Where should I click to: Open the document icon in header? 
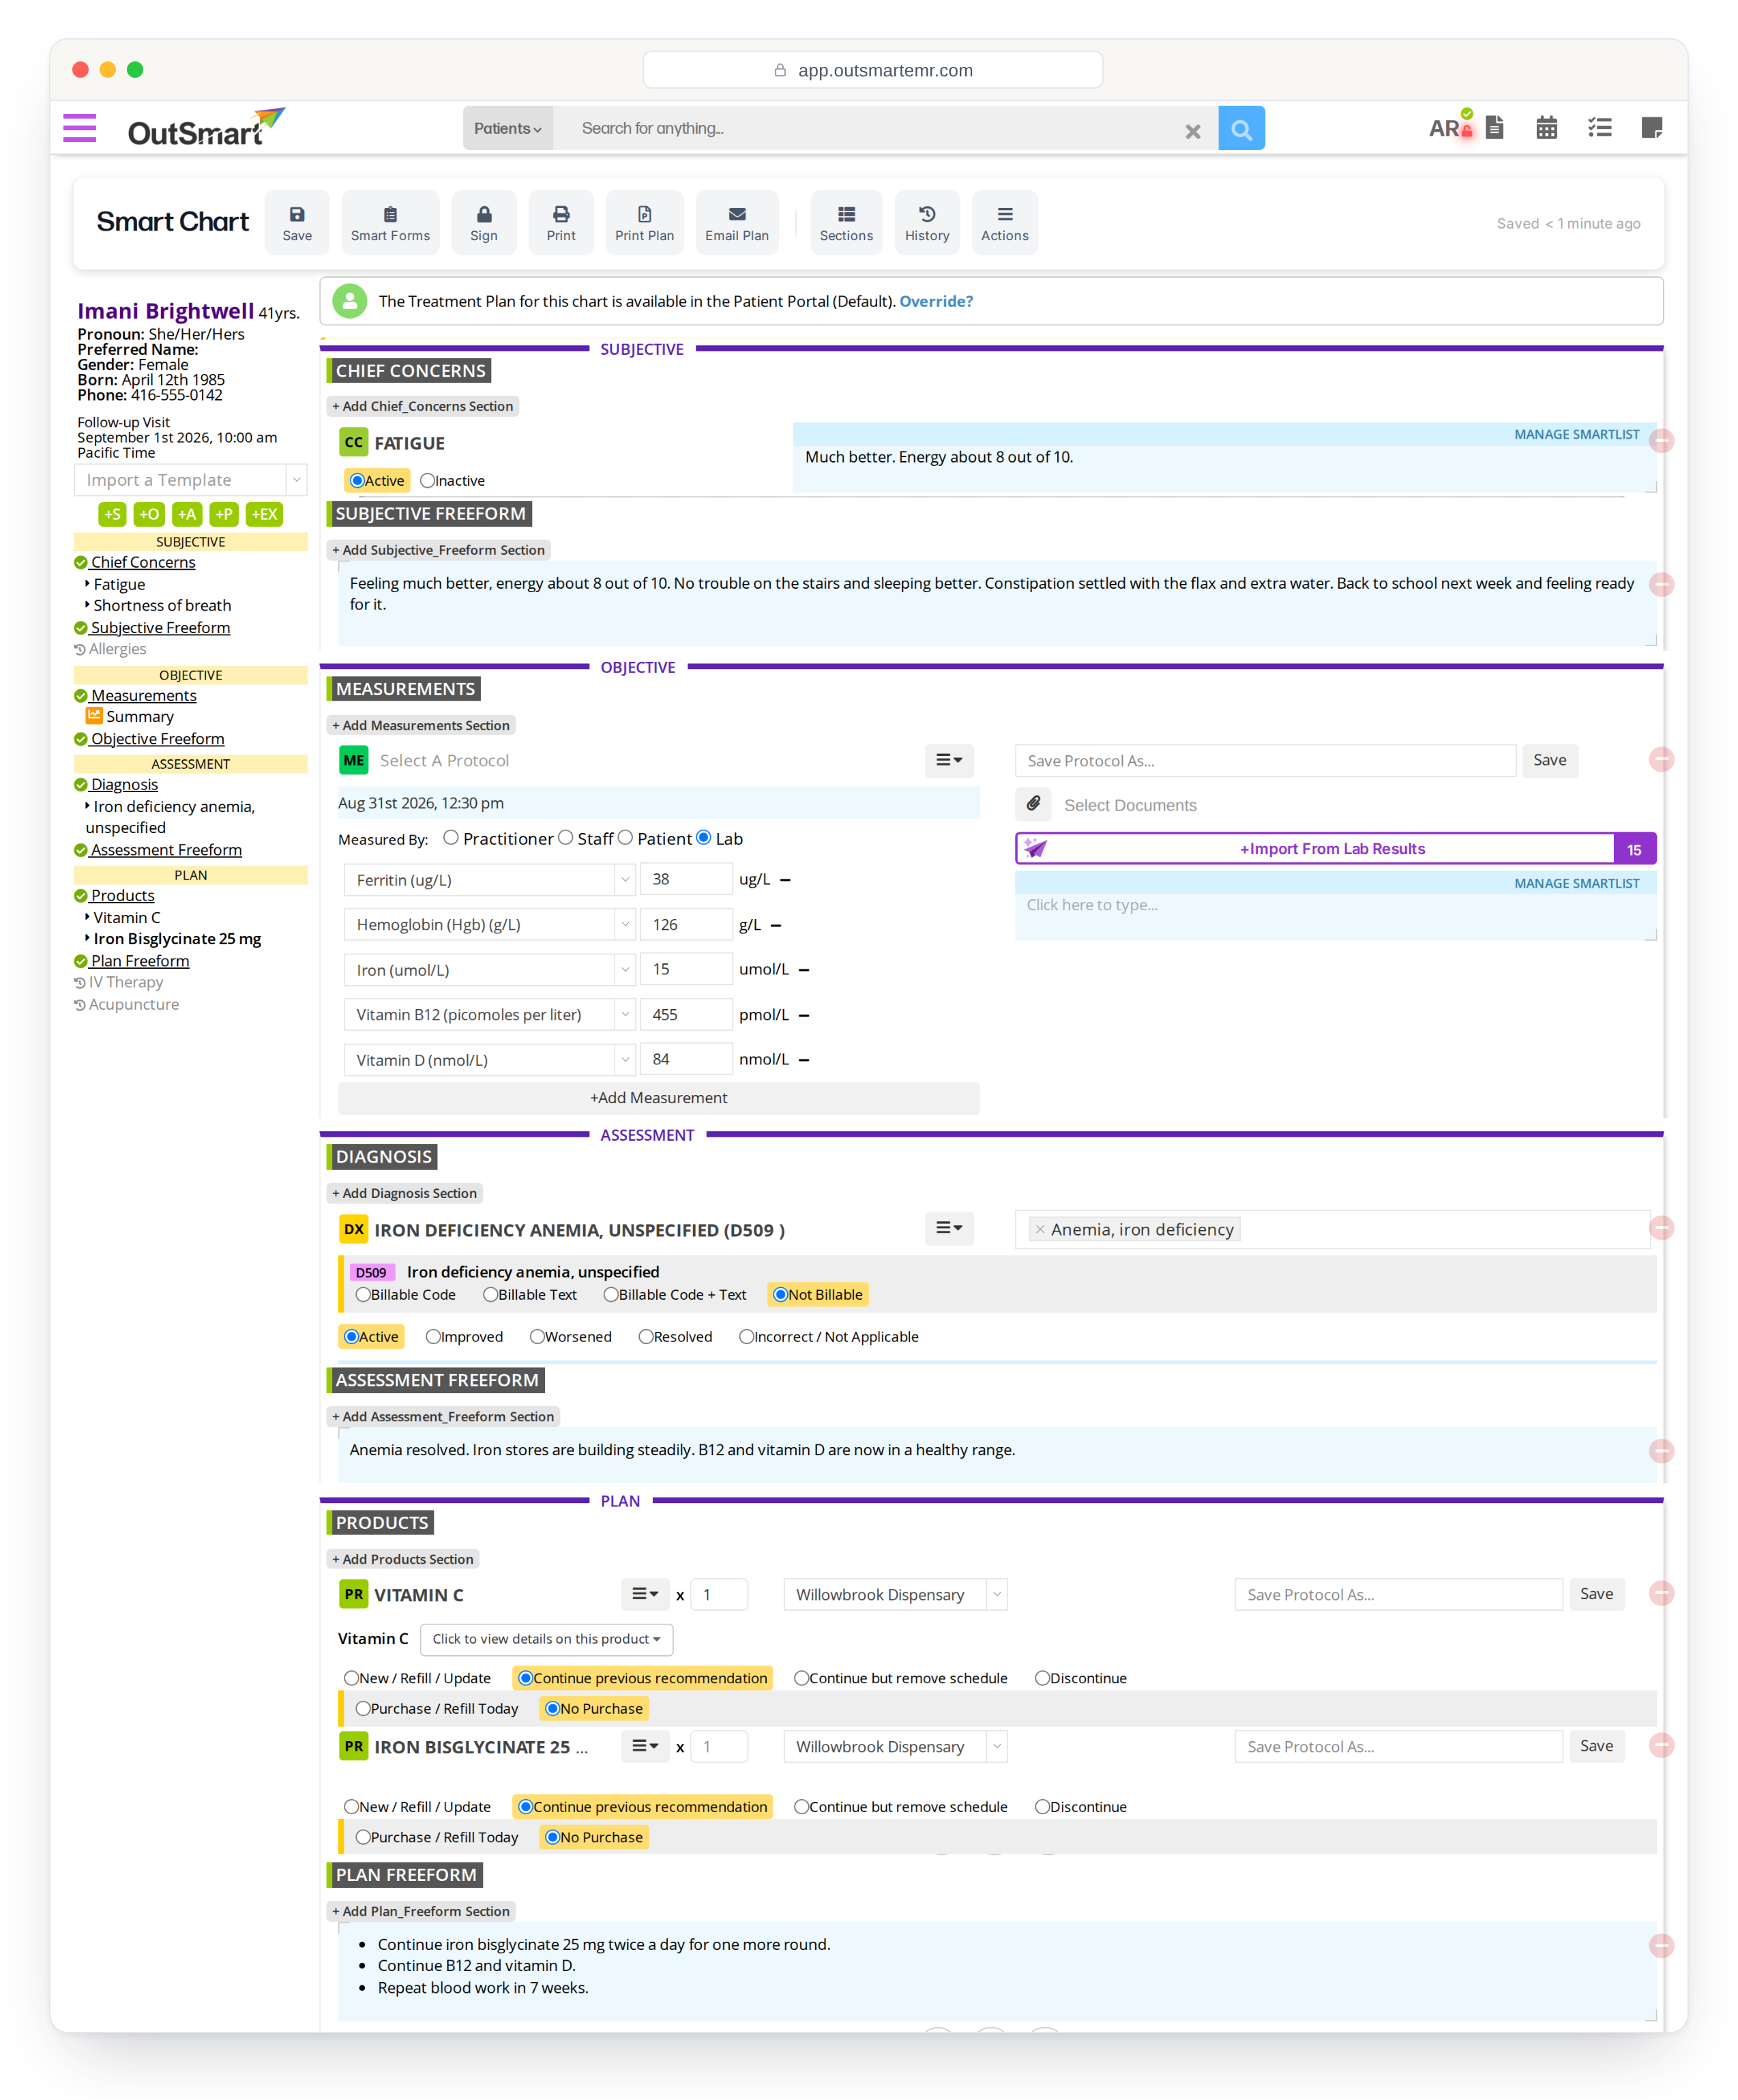click(x=1494, y=128)
